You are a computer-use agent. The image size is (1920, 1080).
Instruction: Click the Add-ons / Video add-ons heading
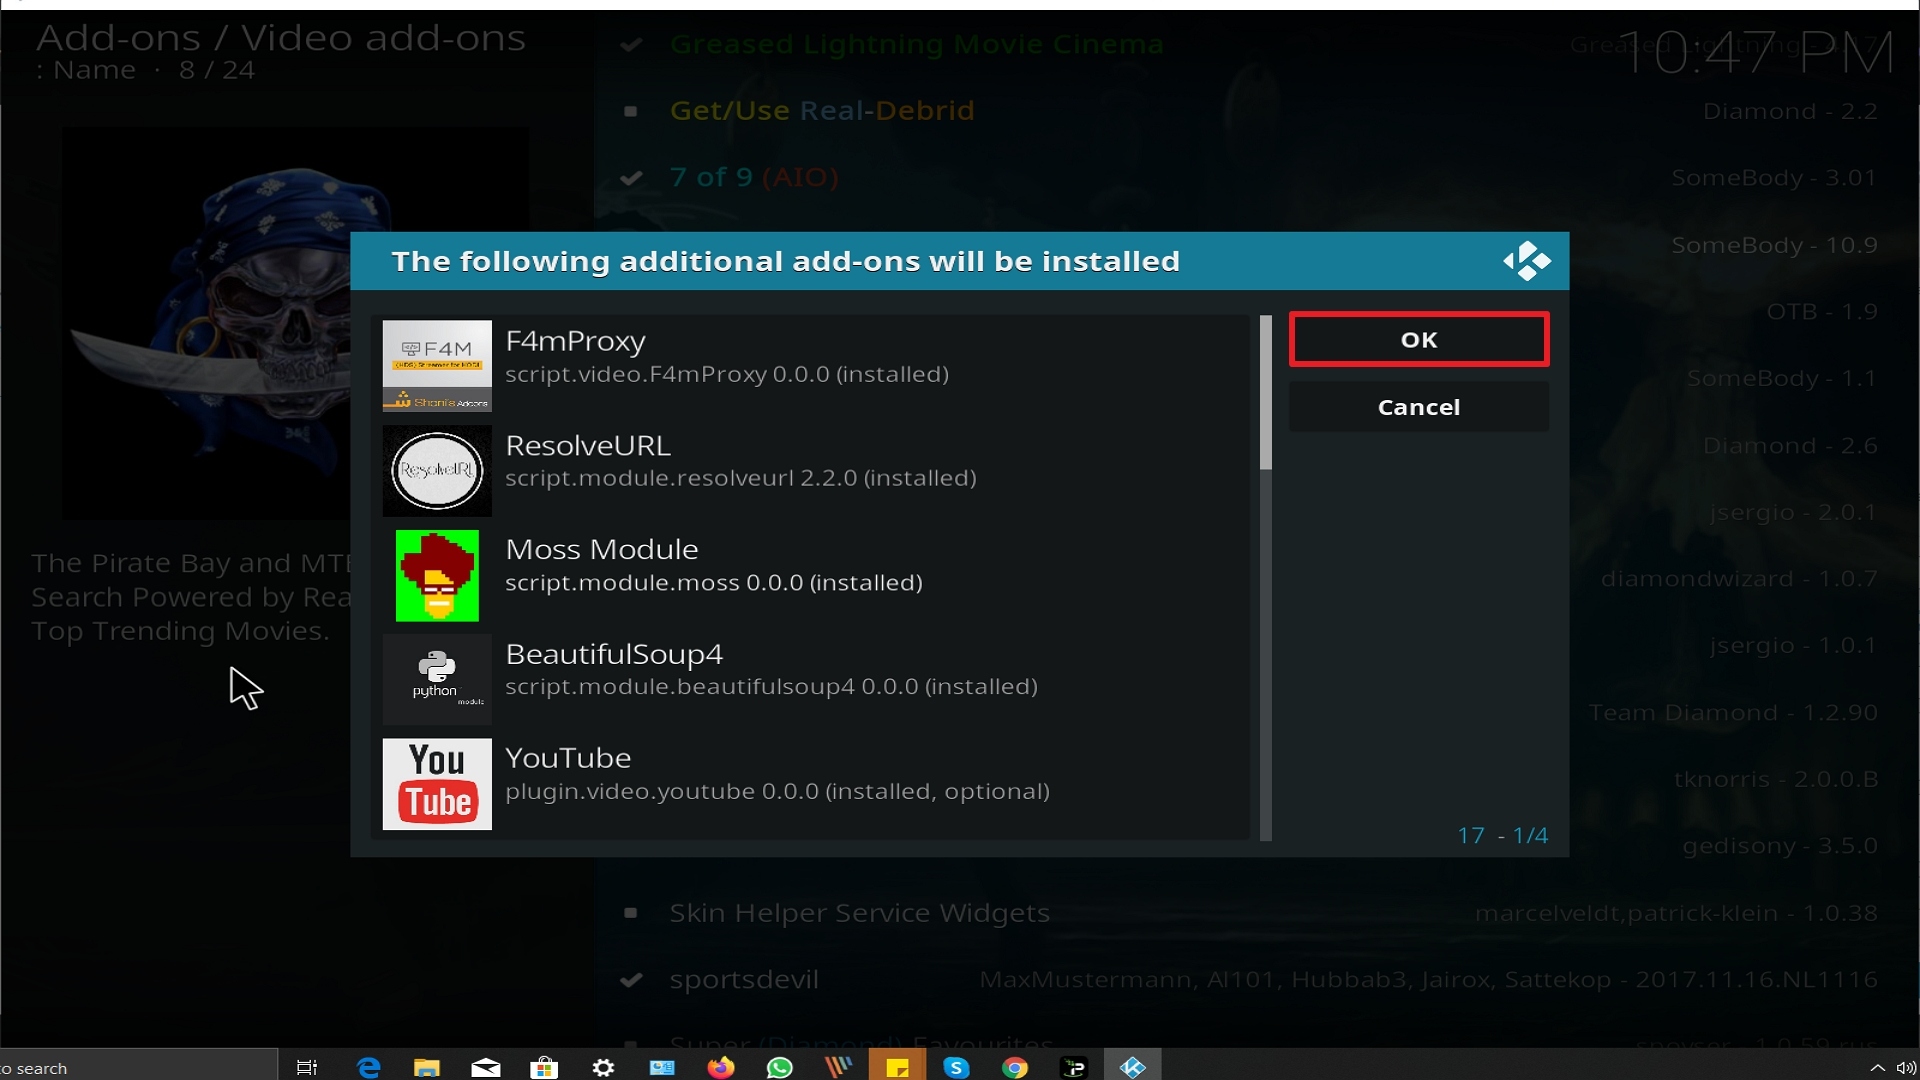pyautogui.click(x=281, y=38)
